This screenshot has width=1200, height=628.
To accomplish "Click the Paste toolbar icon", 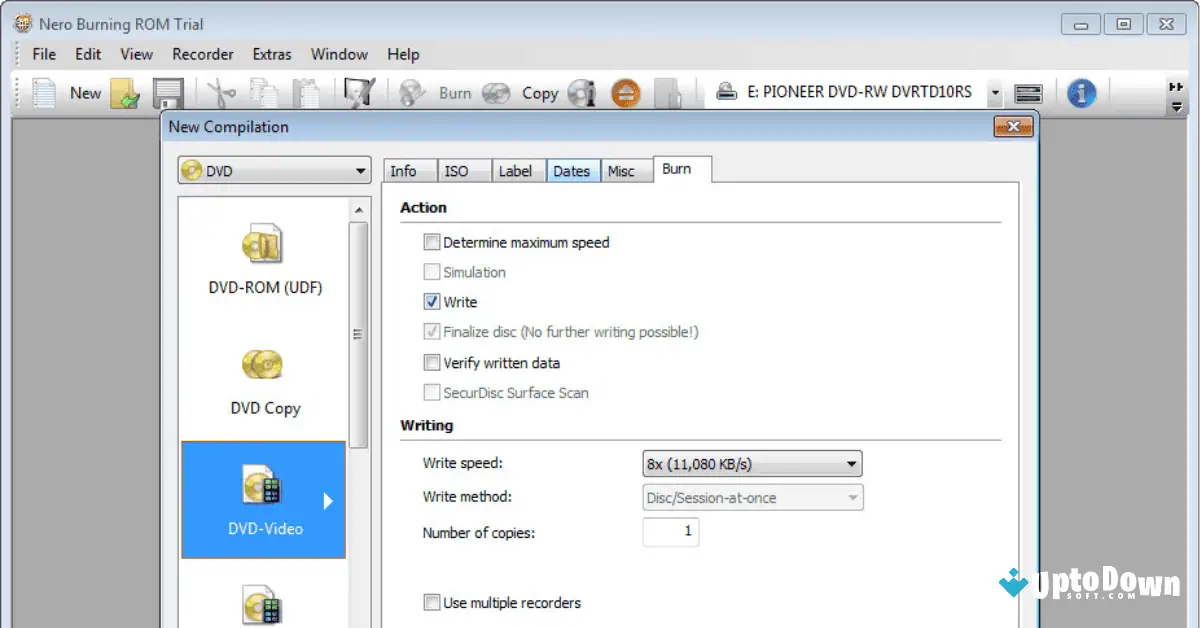I will 306,92.
